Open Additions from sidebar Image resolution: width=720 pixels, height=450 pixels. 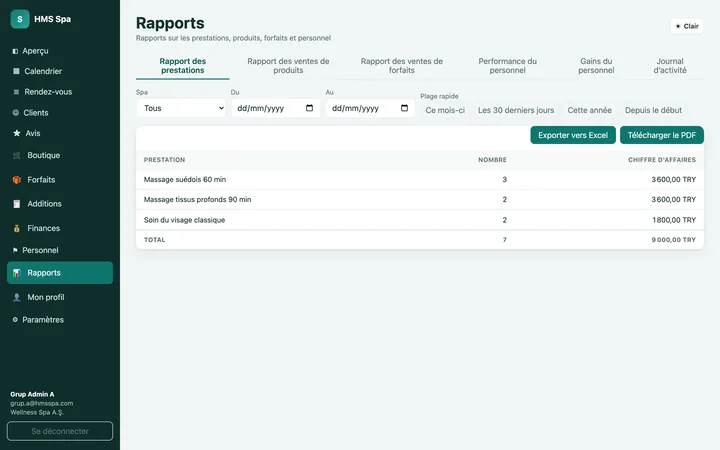click(60, 204)
